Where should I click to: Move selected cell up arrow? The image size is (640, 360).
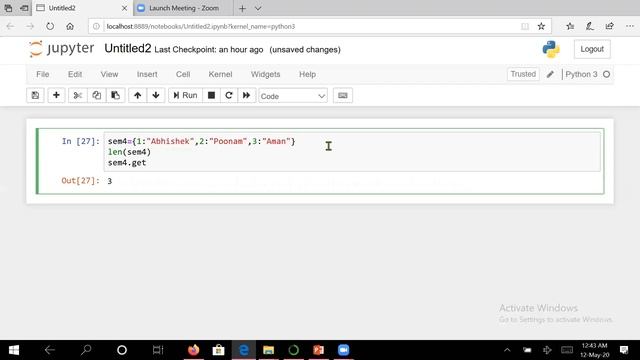click(138, 96)
